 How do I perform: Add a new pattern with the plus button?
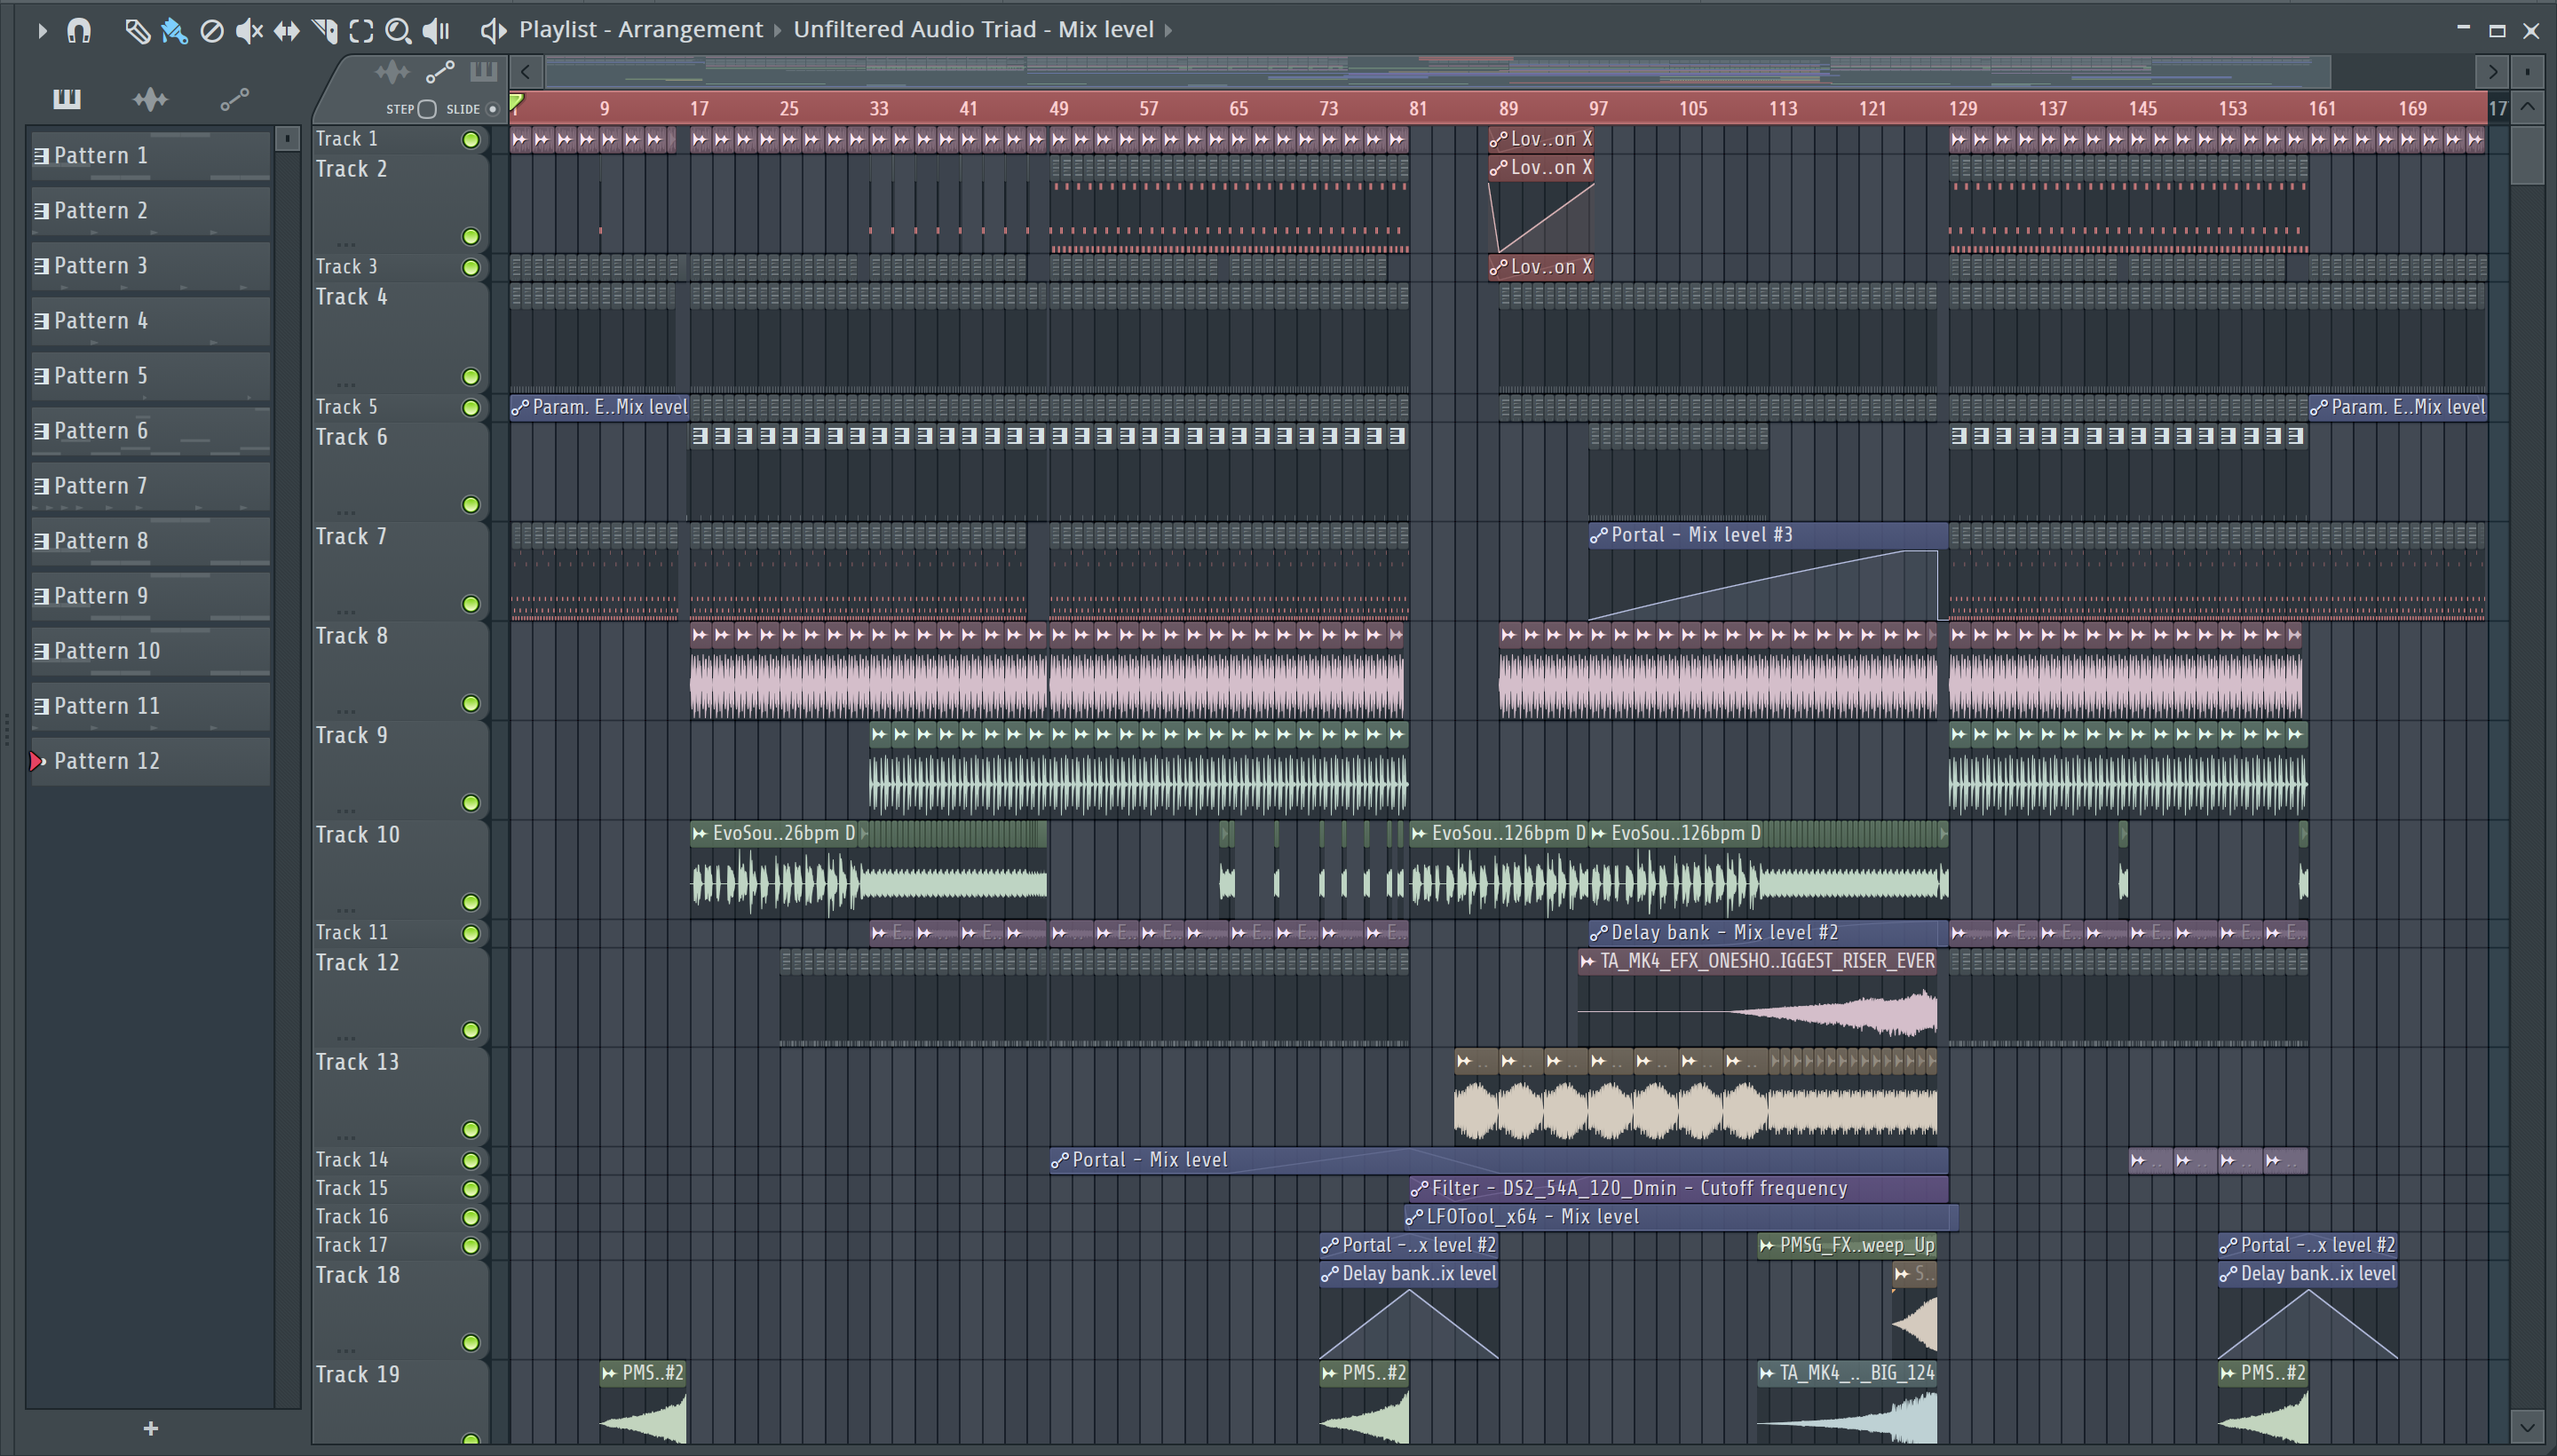coord(151,1428)
